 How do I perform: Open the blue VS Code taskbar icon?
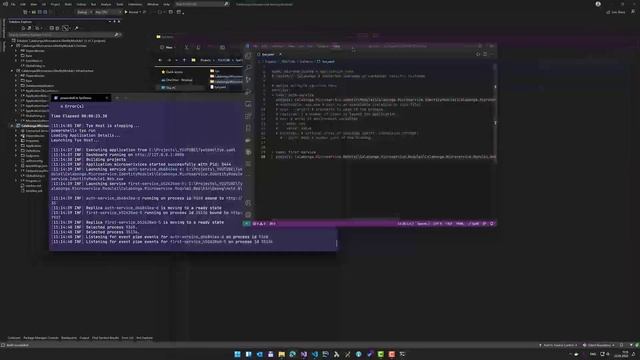314,354
